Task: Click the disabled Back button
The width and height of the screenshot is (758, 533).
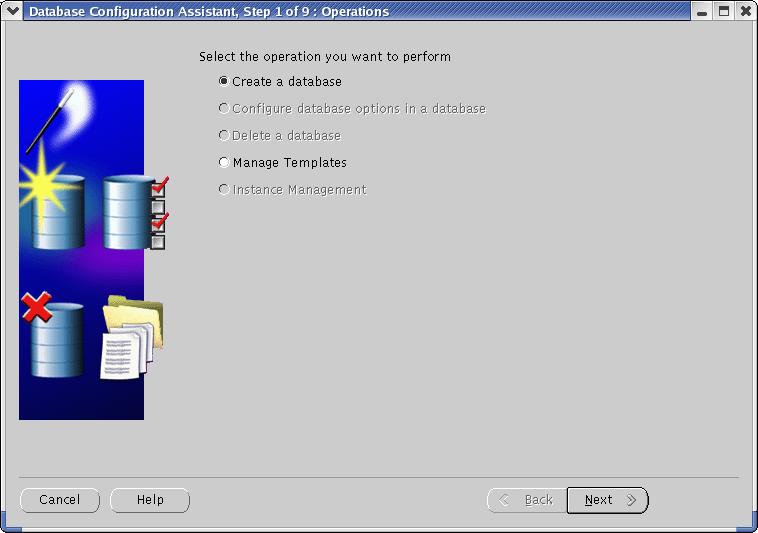Action: point(526,500)
